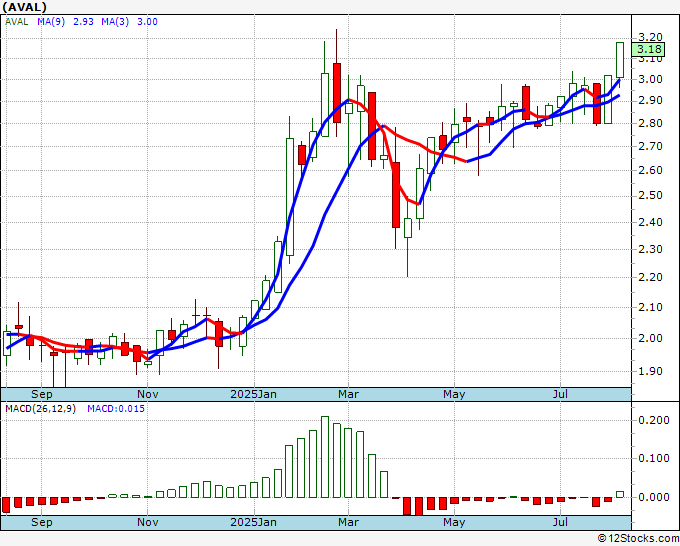Click the 0.000 MACD axis label
Screen dimensions: 680x546
pyautogui.click(x=654, y=497)
